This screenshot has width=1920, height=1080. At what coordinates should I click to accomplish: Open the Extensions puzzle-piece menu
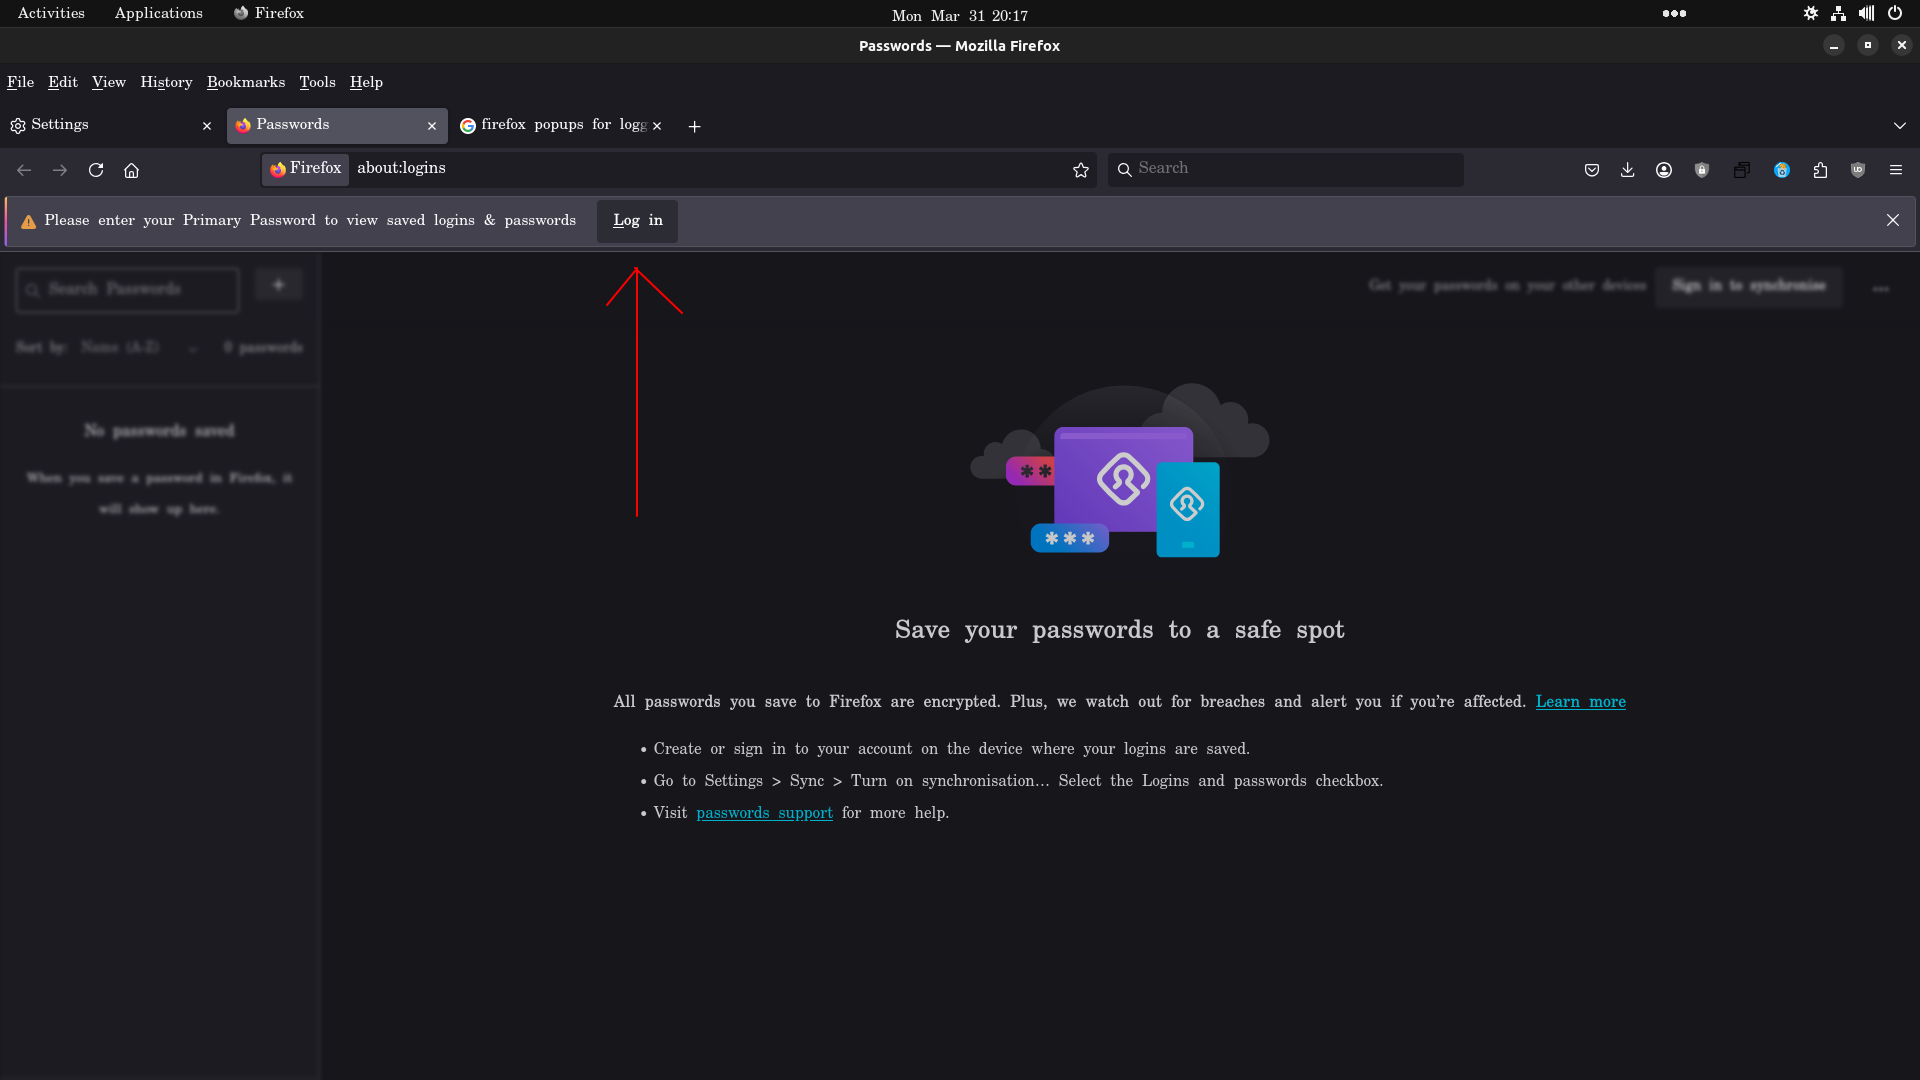1820,170
